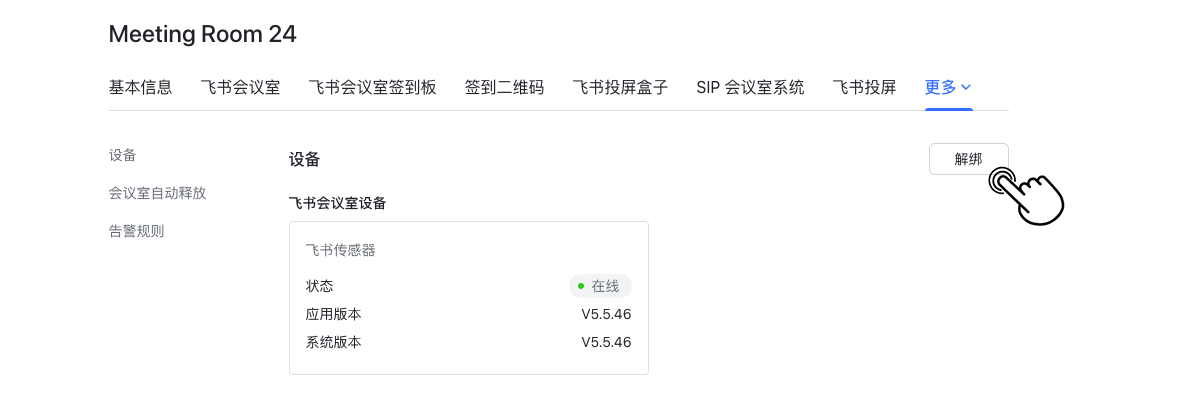The height and width of the screenshot is (393, 1197).
Task: Click the 飞书传感器 card title
Action: [340, 250]
